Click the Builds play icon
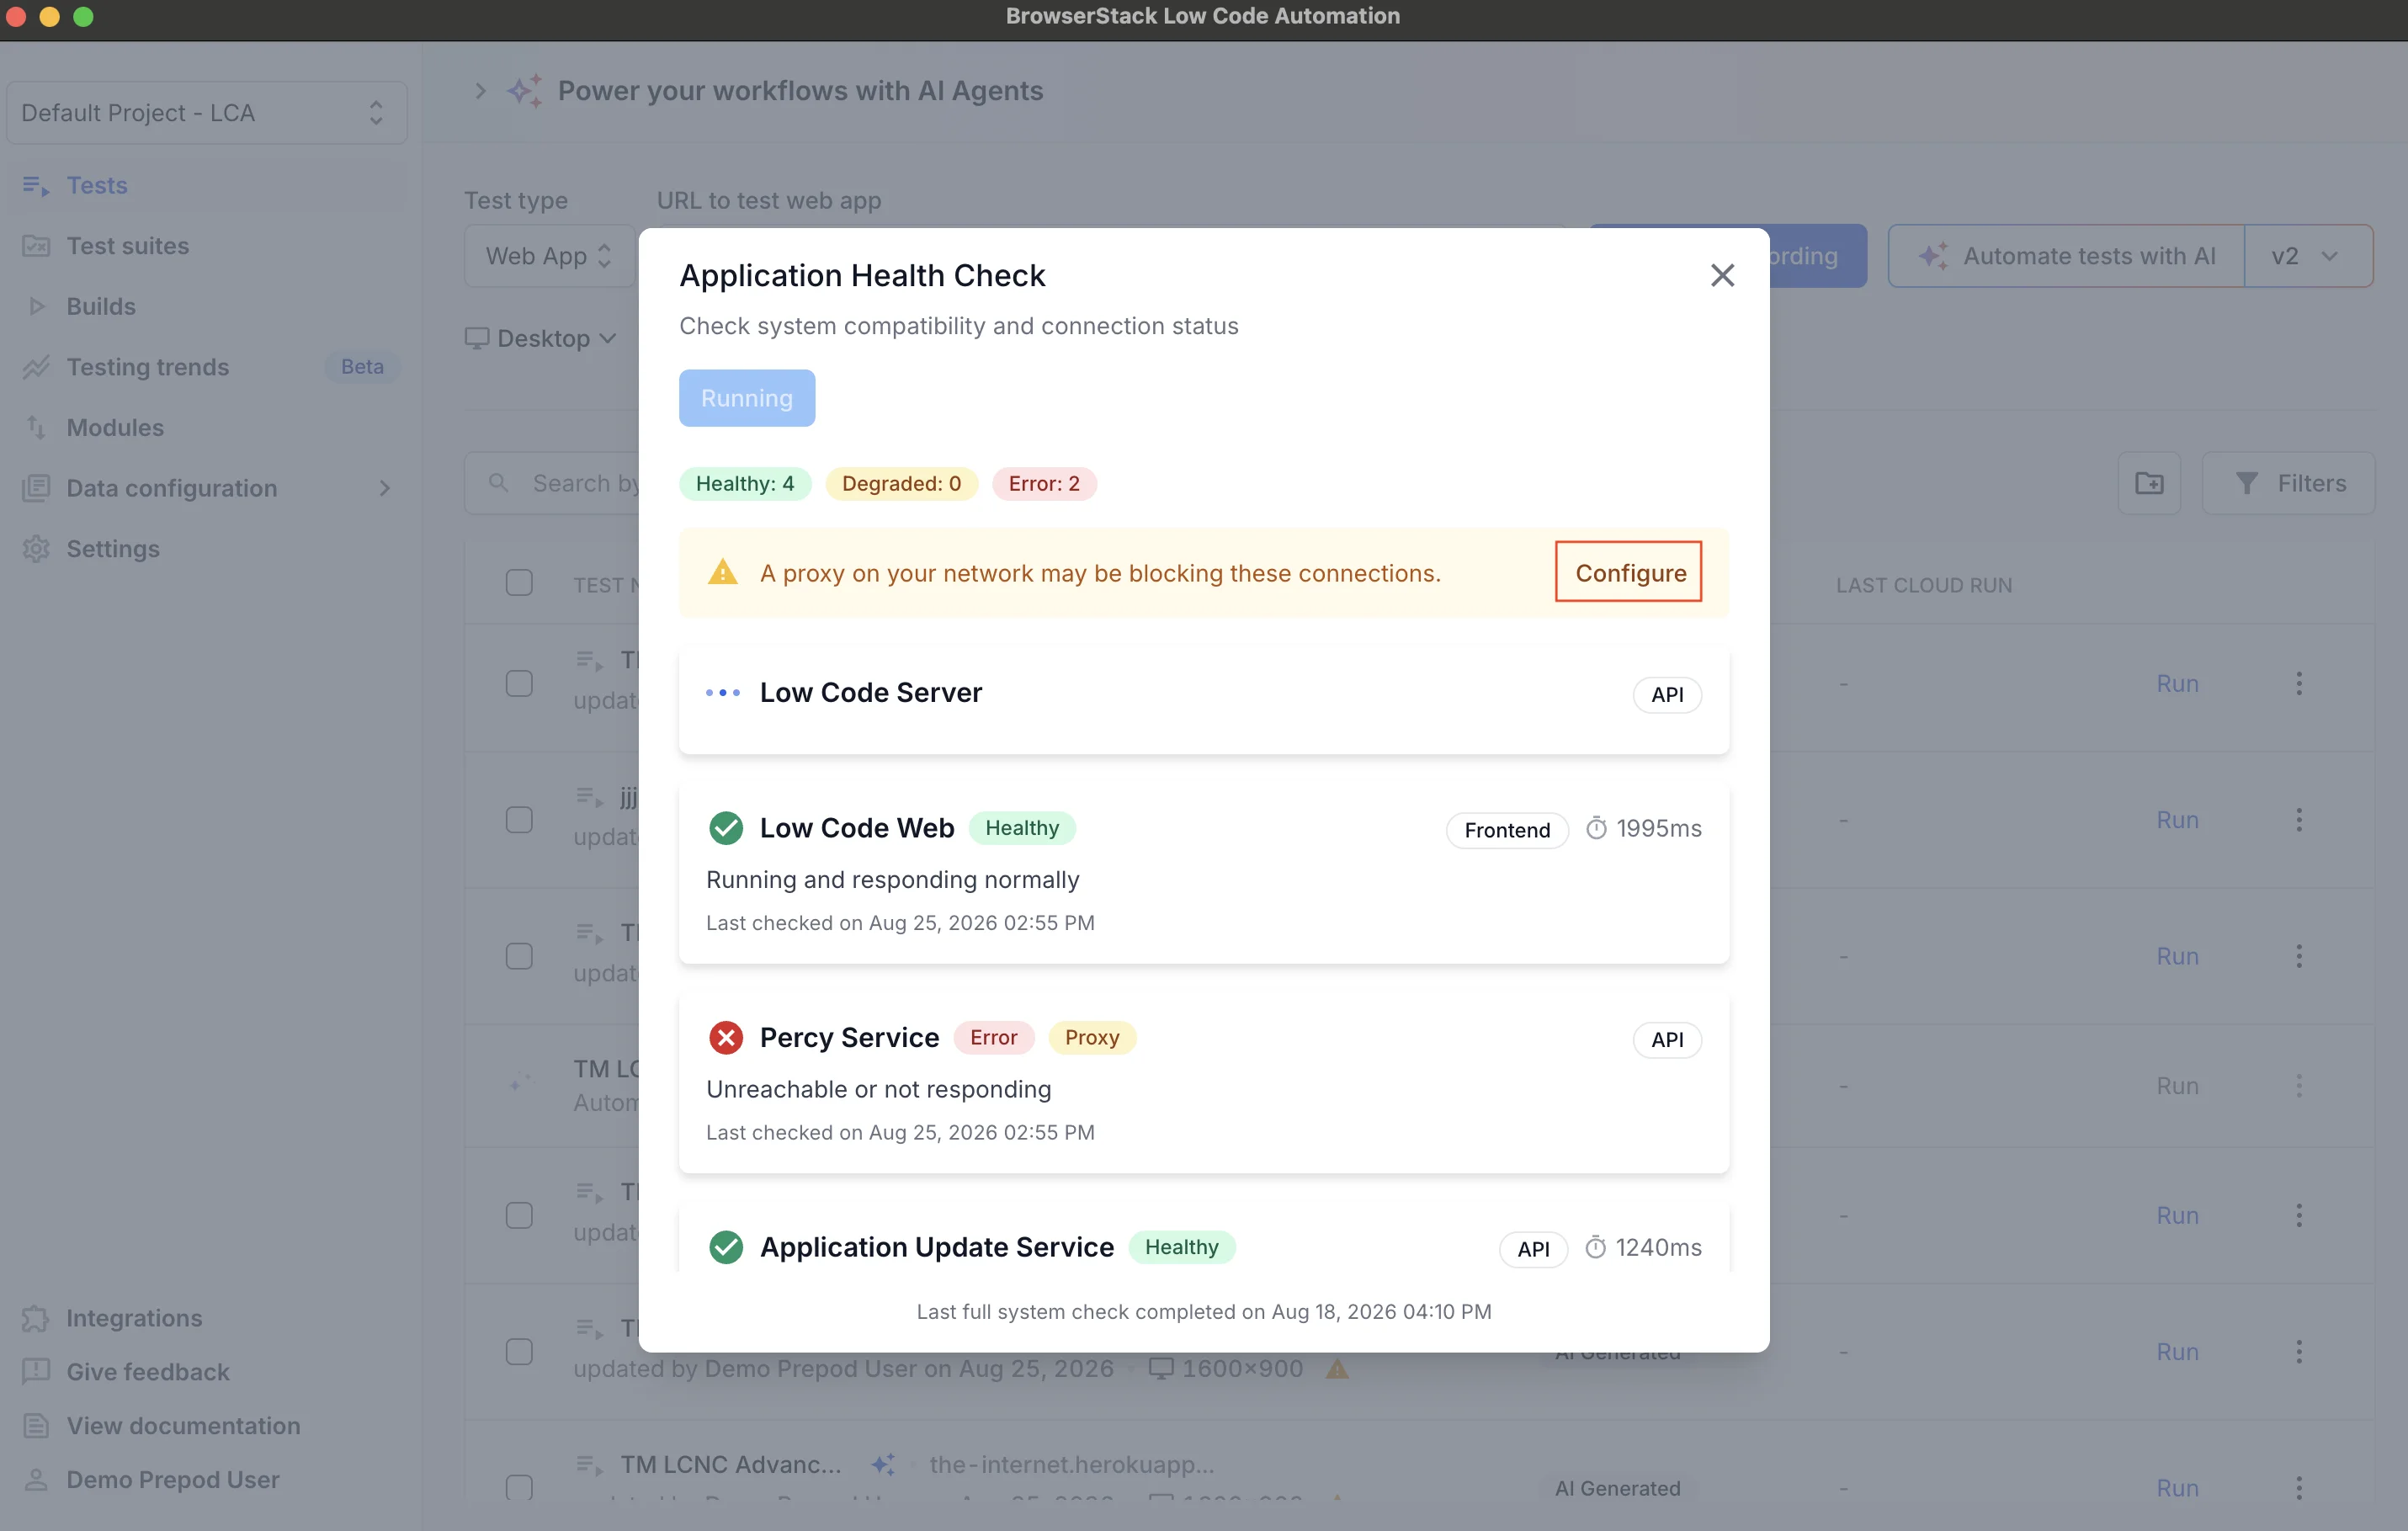This screenshot has height=1531, width=2408. point(37,306)
